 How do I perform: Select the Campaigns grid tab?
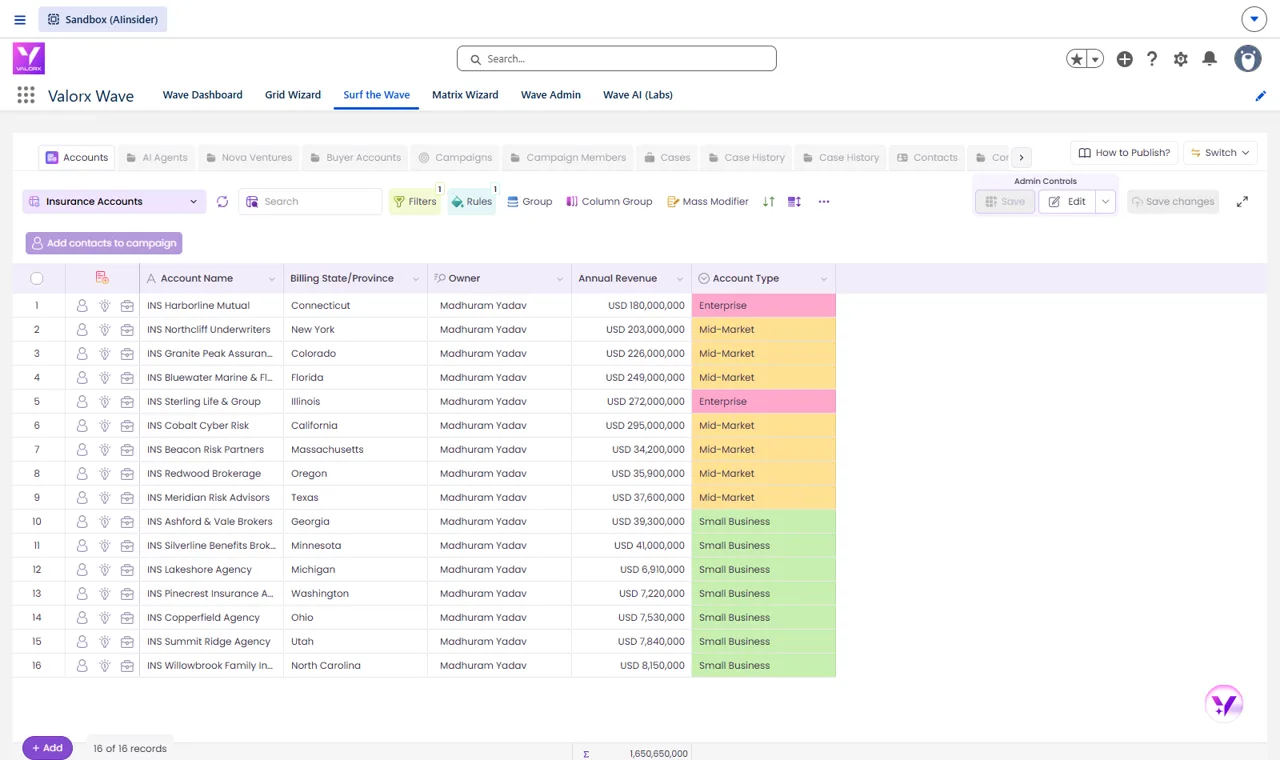tap(455, 158)
